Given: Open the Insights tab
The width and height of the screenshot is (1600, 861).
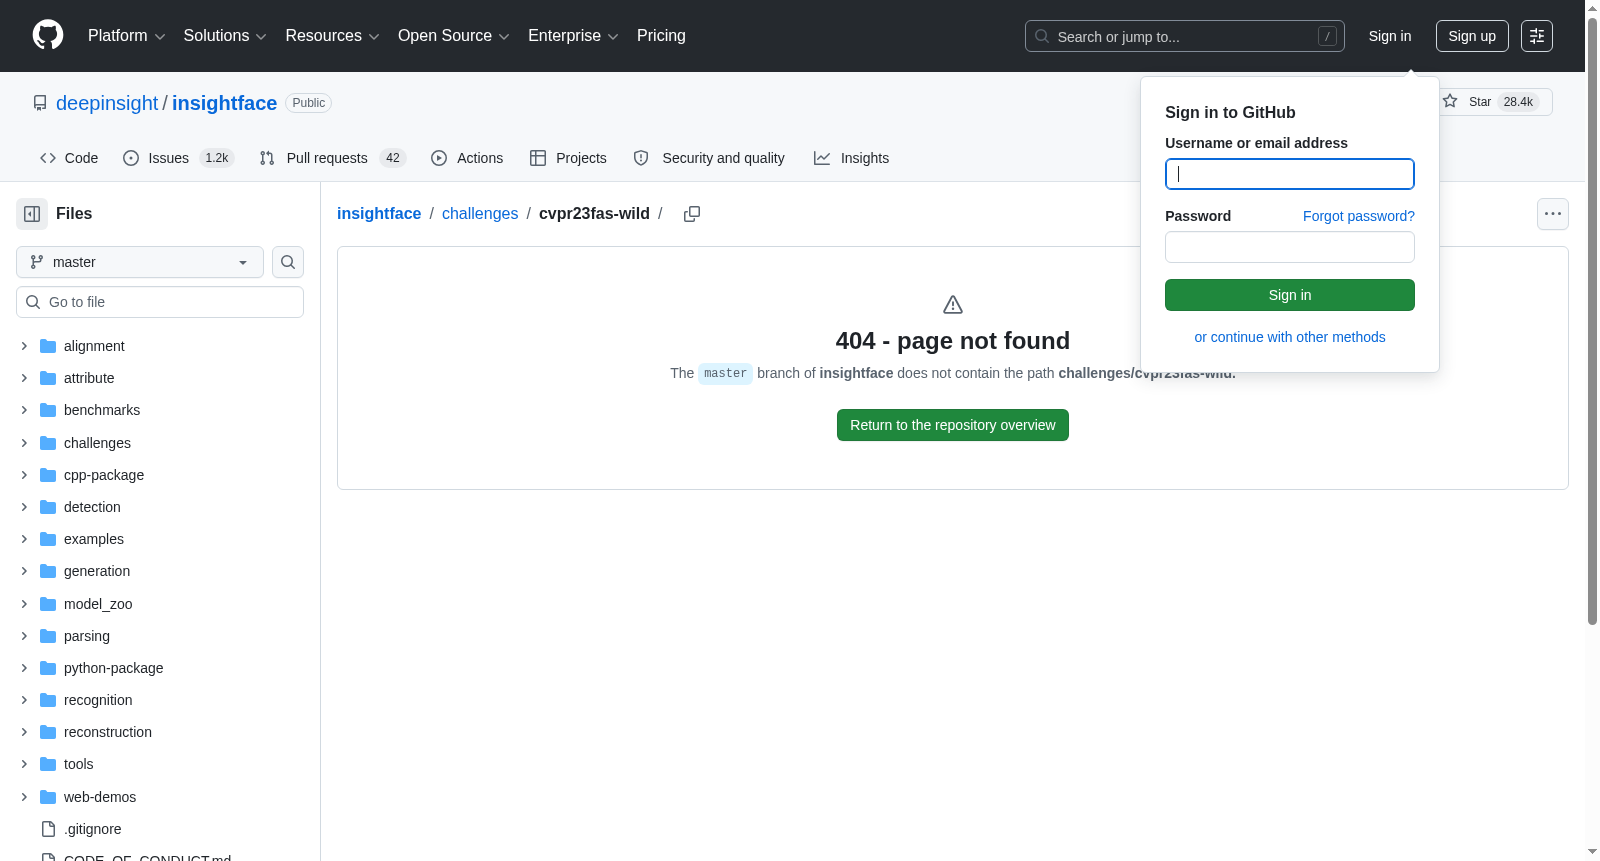Looking at the screenshot, I should click(851, 158).
